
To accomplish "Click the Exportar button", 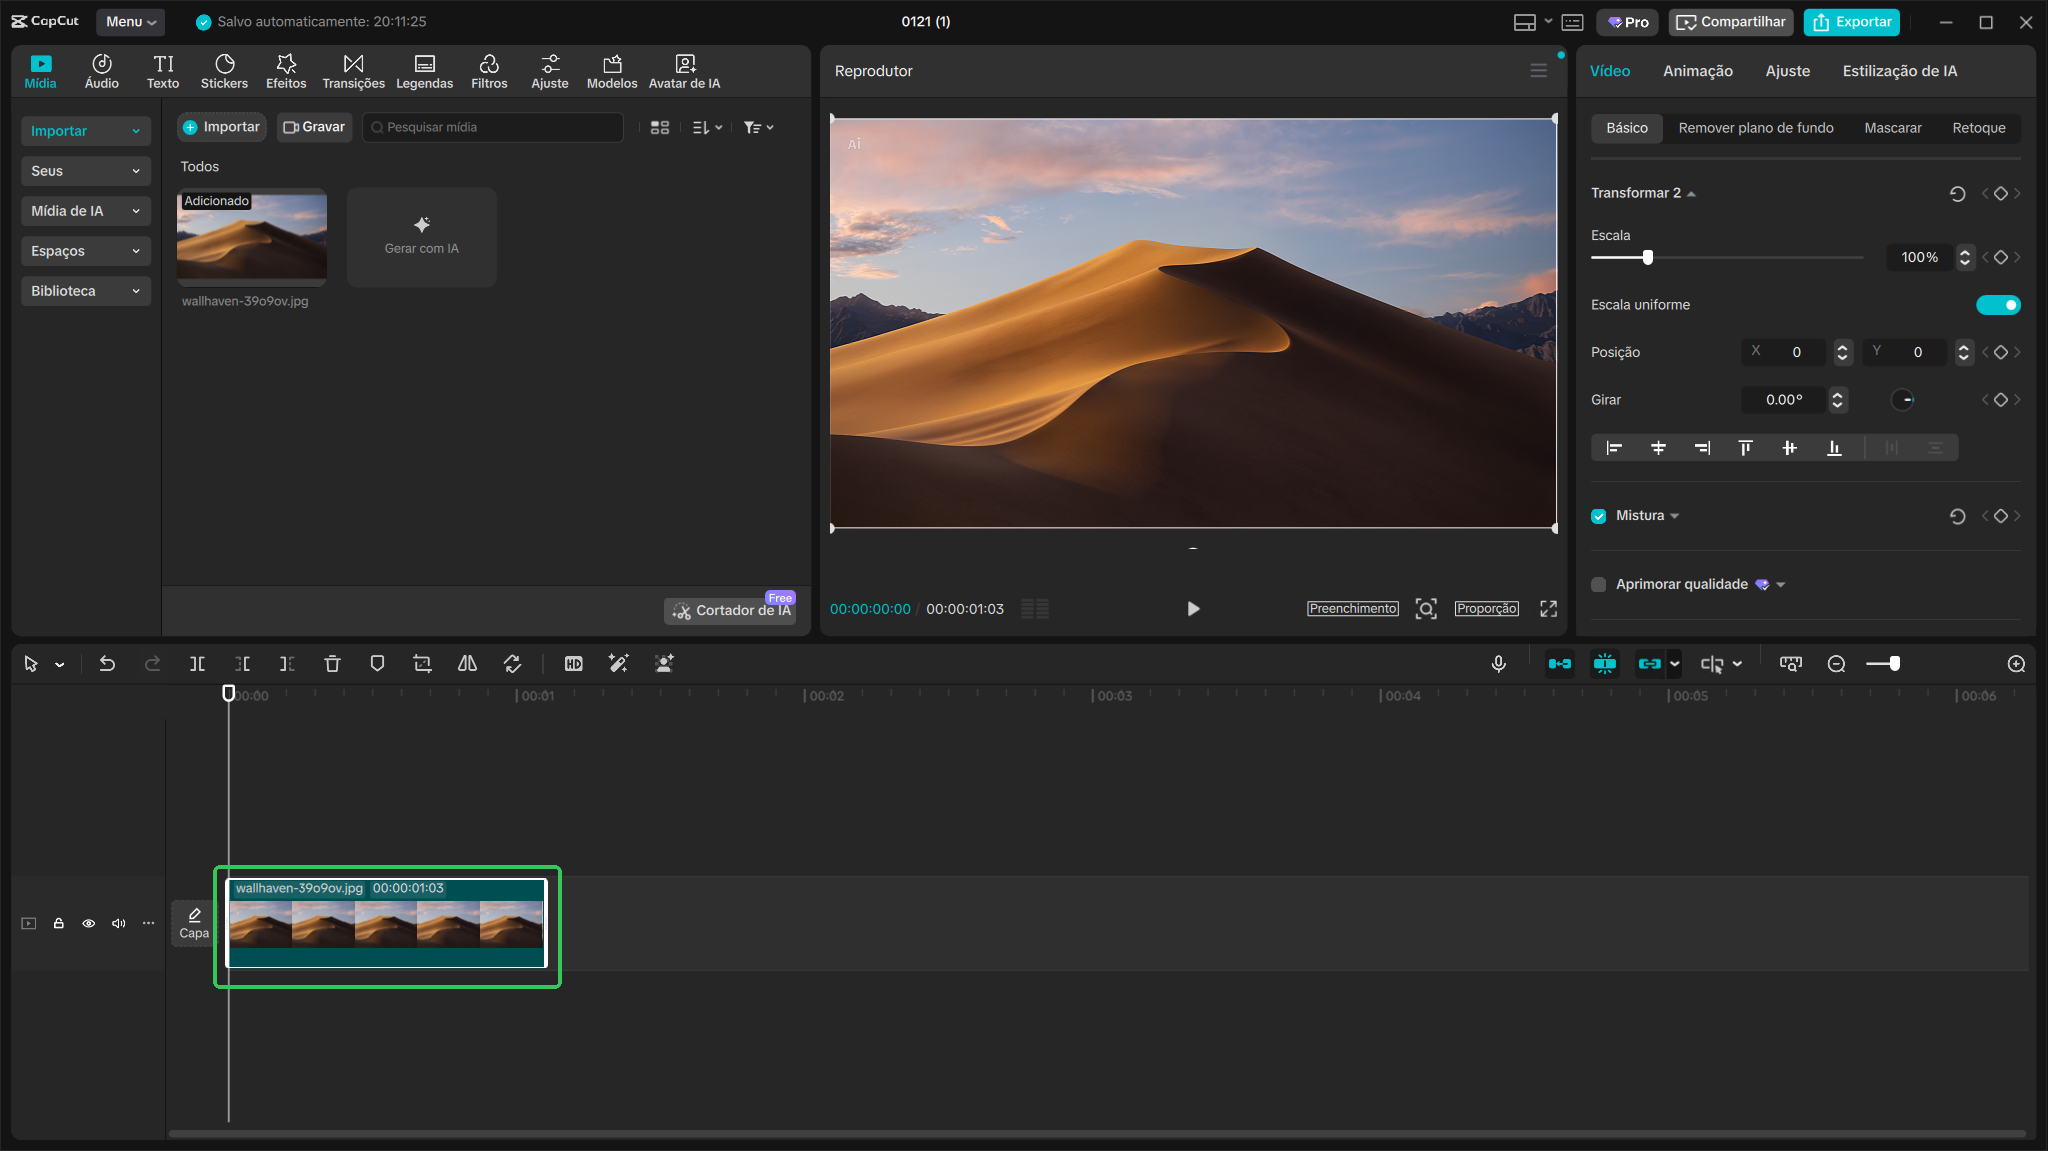I will 1851,22.
